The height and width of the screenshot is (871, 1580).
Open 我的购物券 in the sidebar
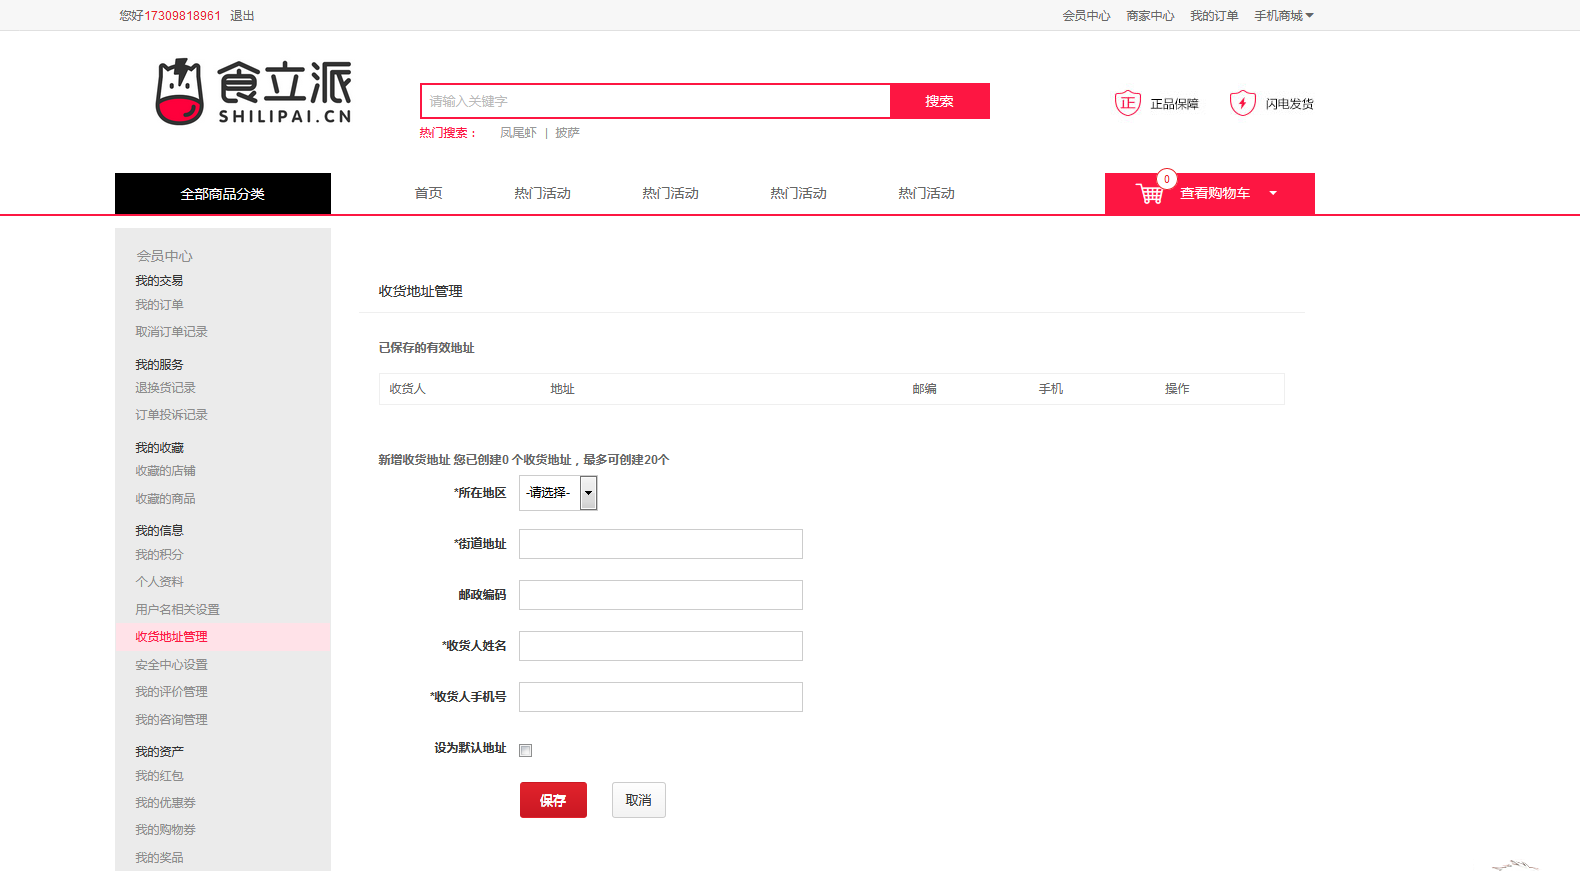165,830
